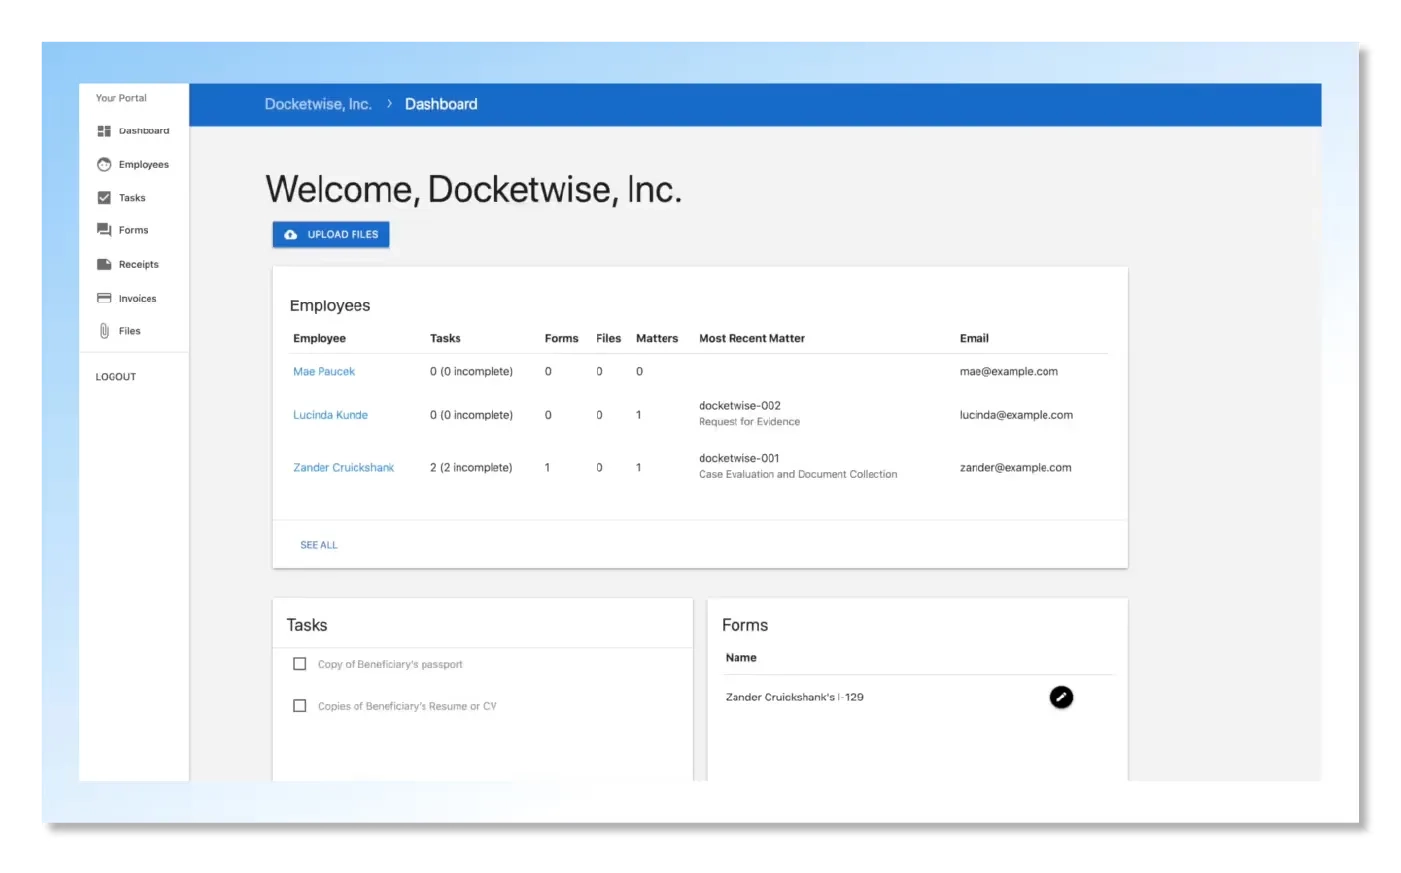This screenshot has width=1401, height=873.
Task: Mark Copies of Beneficiary's Resume or CV complete
Action: point(299,705)
